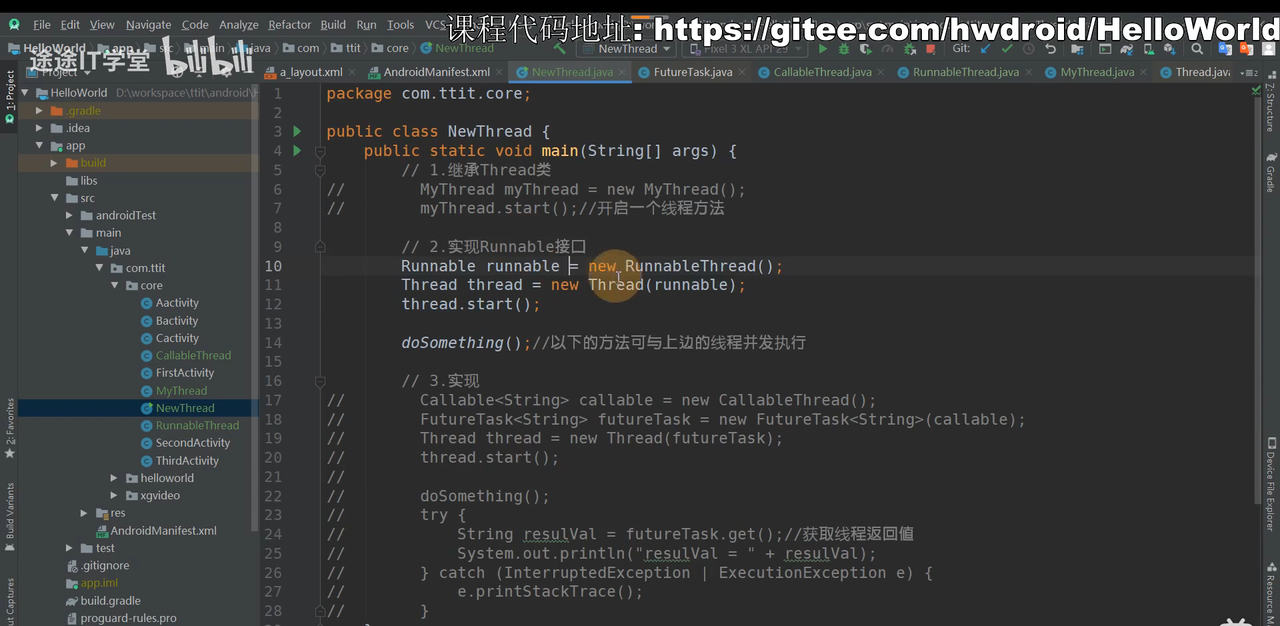The image size is (1280, 626).
Task: Open the Favorites tool window
Action: tap(9, 428)
